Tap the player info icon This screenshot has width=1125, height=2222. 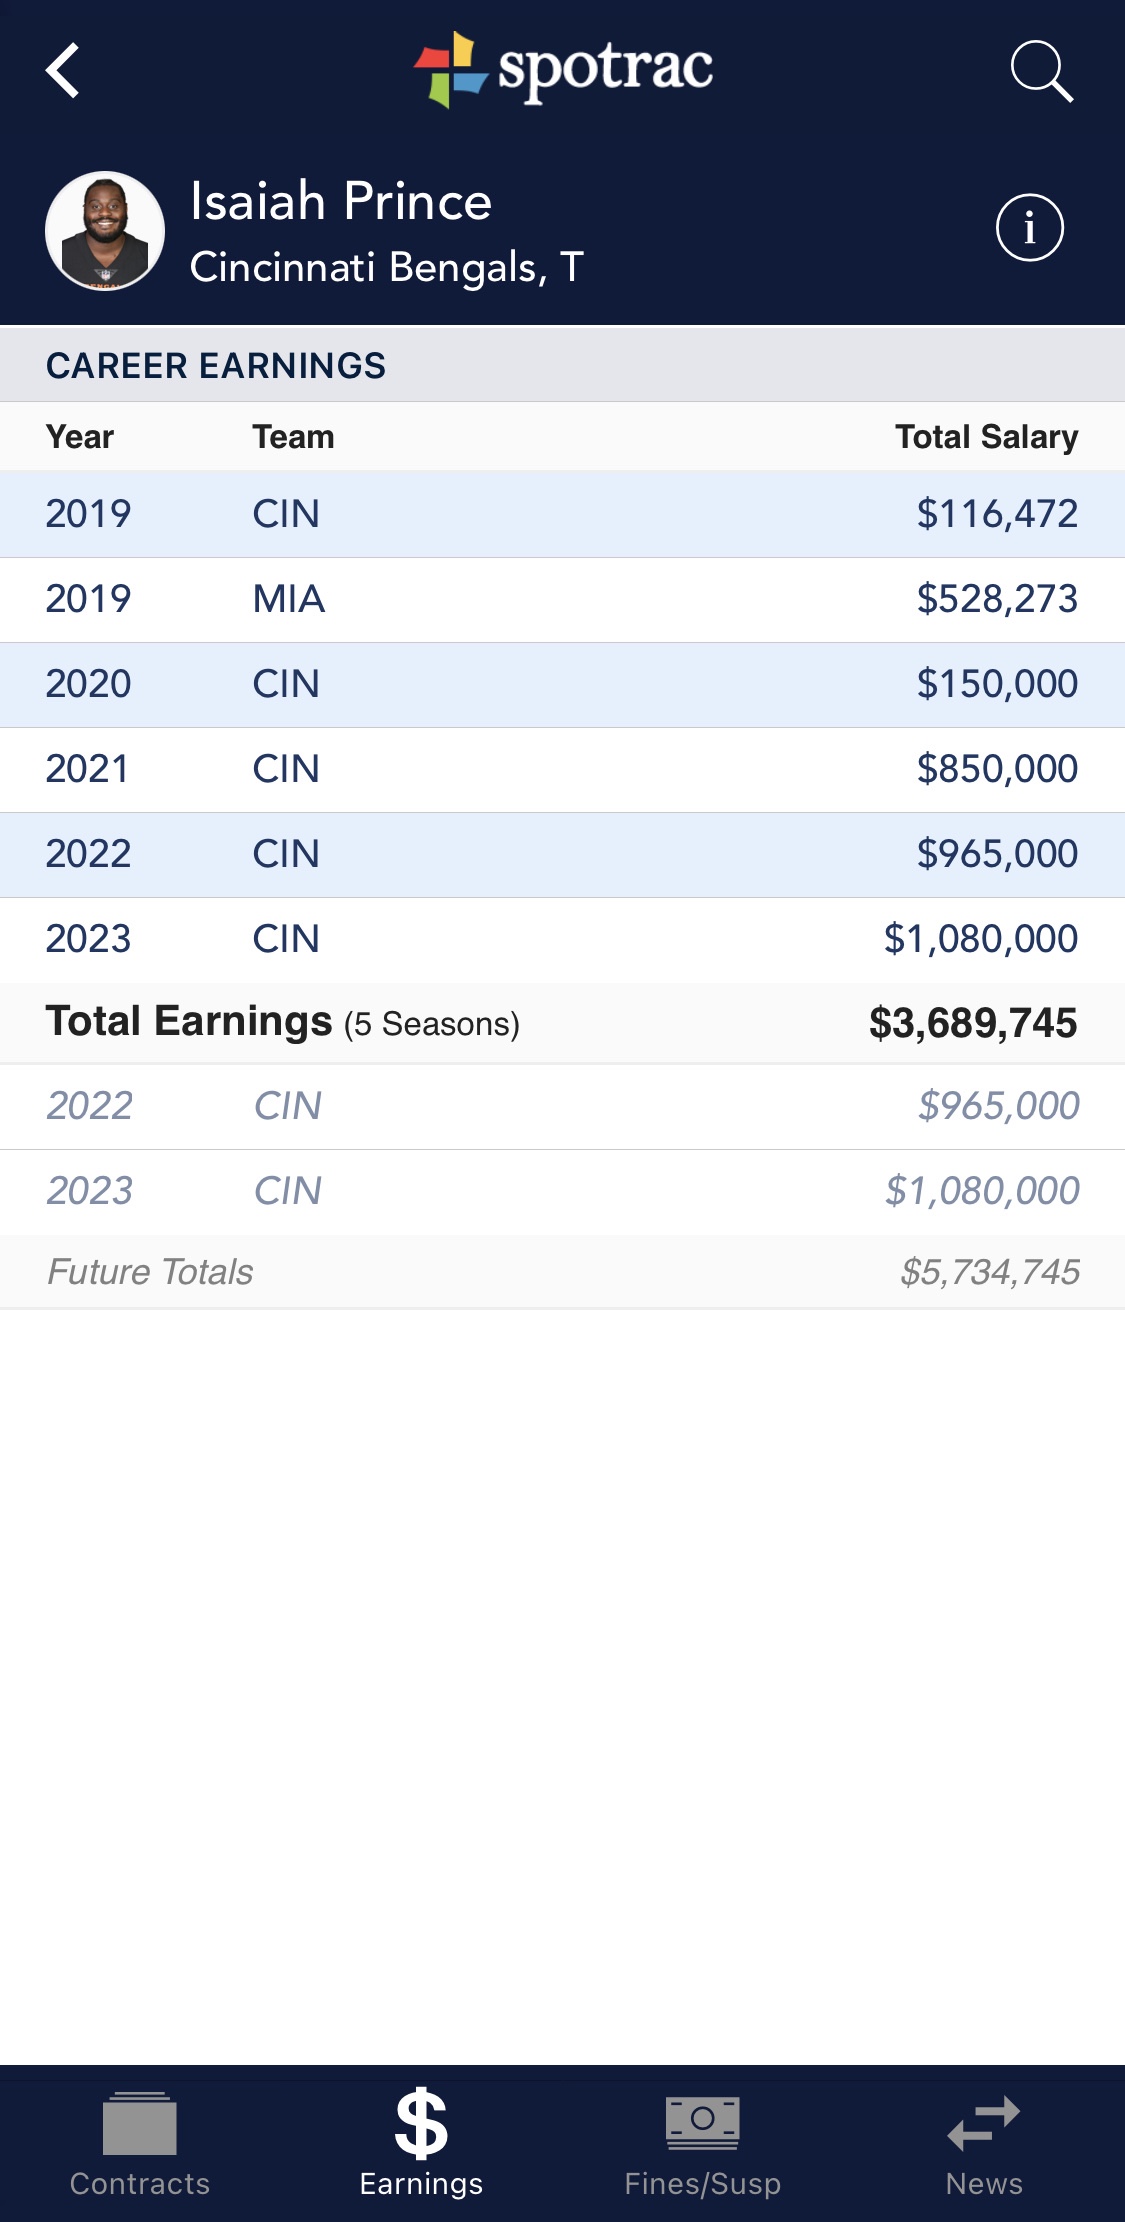click(1029, 228)
